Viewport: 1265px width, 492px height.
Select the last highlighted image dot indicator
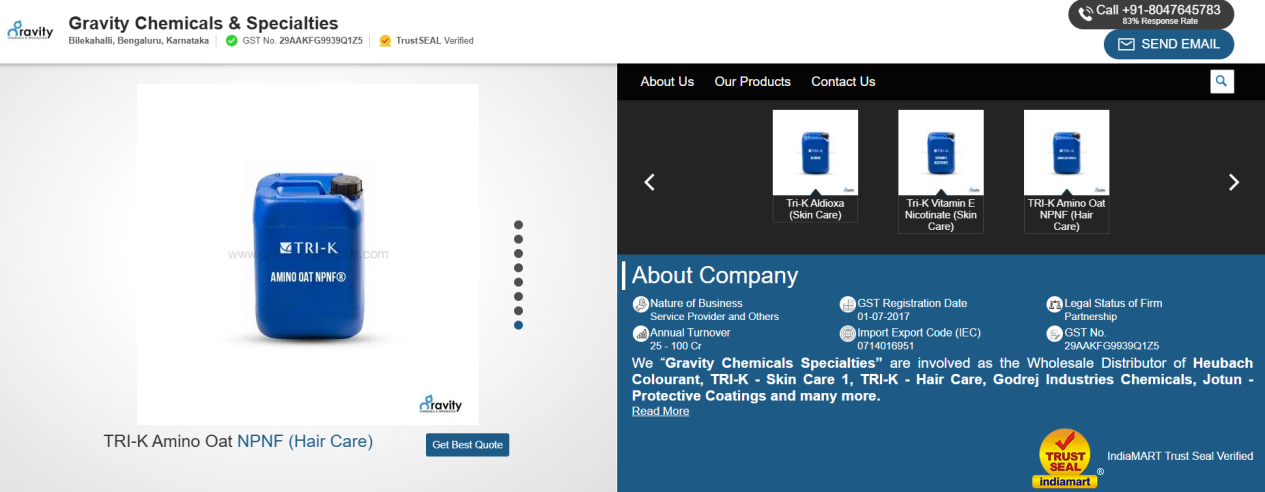point(518,325)
